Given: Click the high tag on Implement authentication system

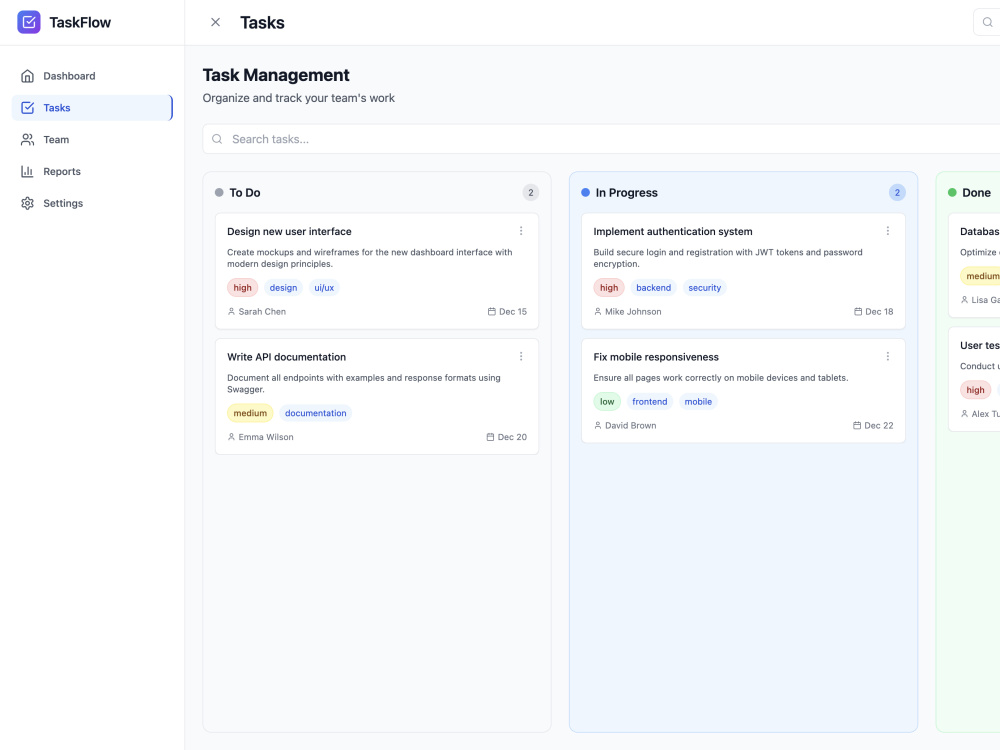Looking at the screenshot, I should pyautogui.click(x=609, y=288).
